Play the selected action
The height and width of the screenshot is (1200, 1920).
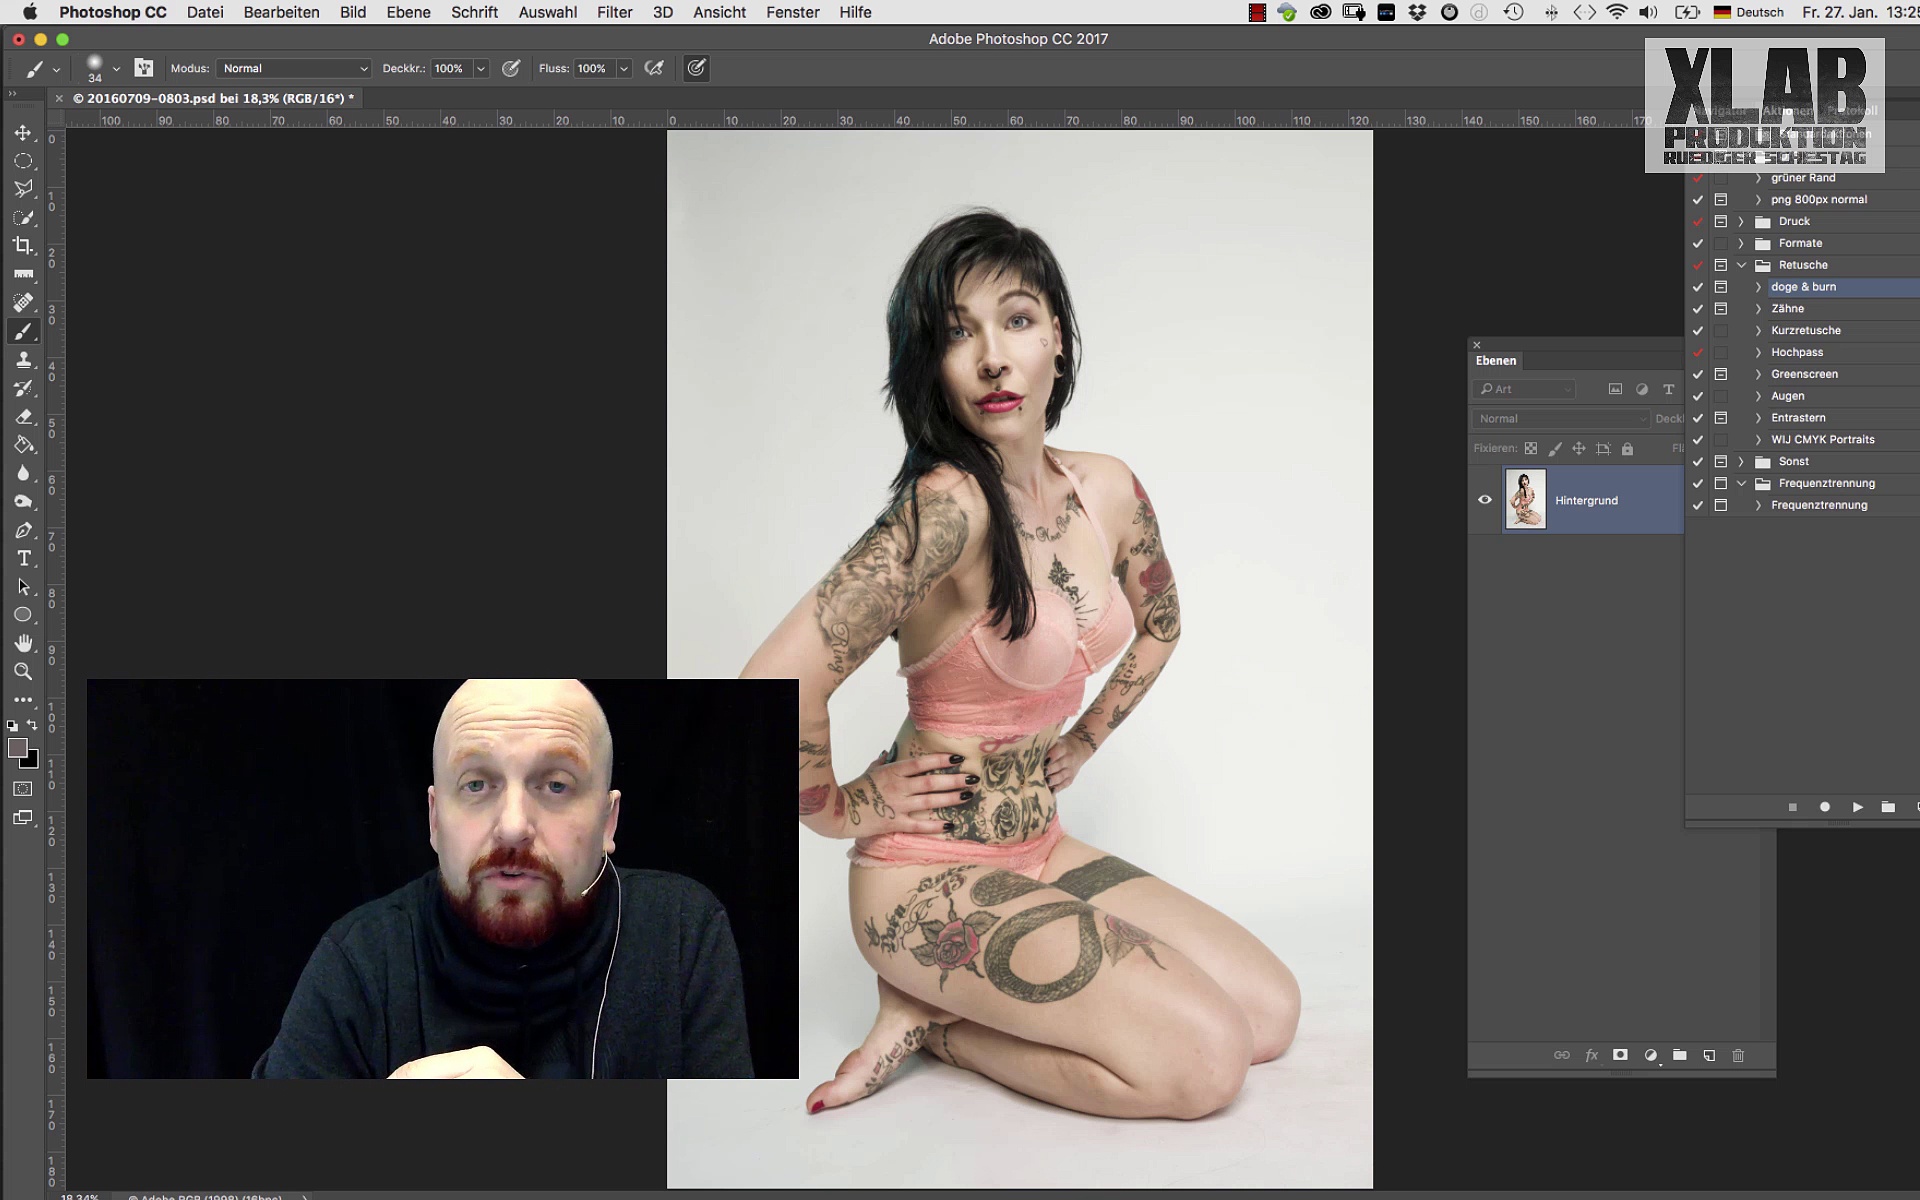pyautogui.click(x=1857, y=807)
